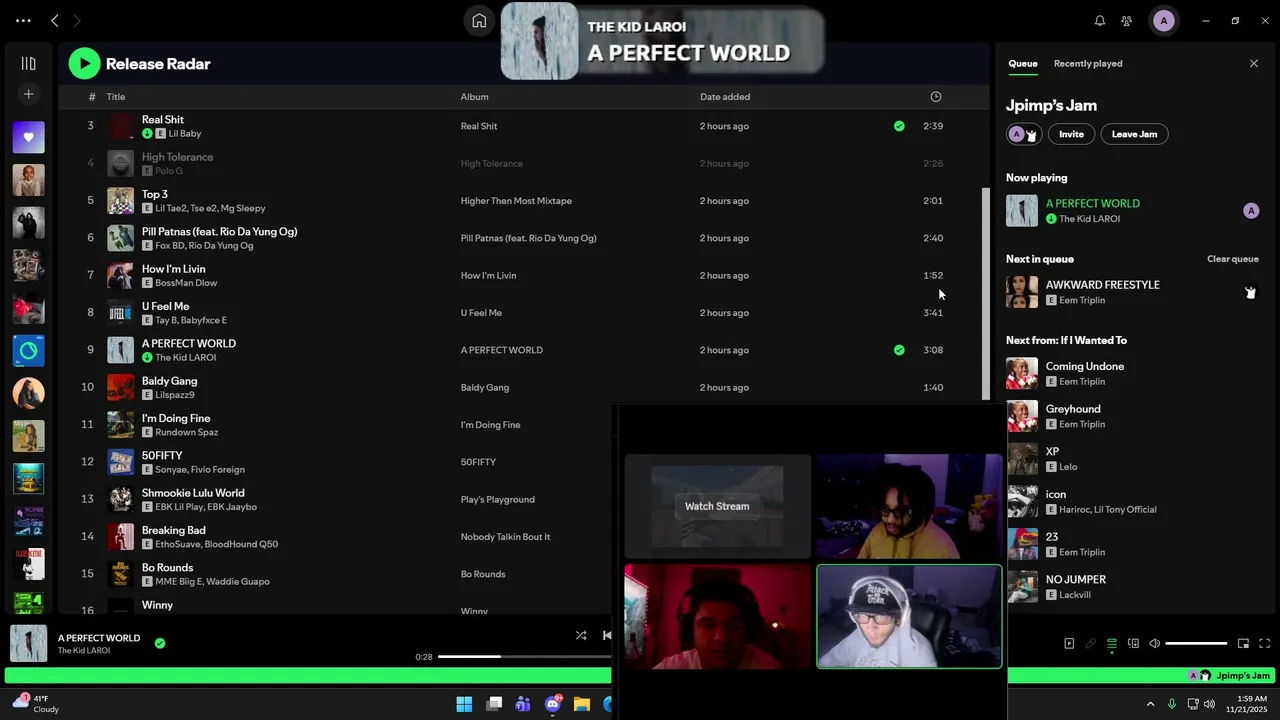Leave the current Jam
This screenshot has width=1280, height=720.
[x=1134, y=134]
